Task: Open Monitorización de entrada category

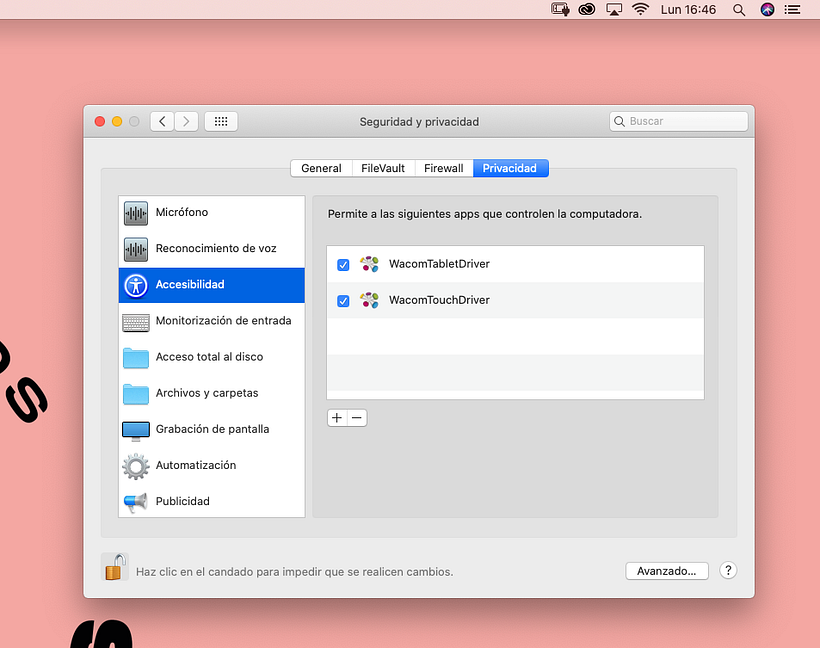Action: click(212, 321)
